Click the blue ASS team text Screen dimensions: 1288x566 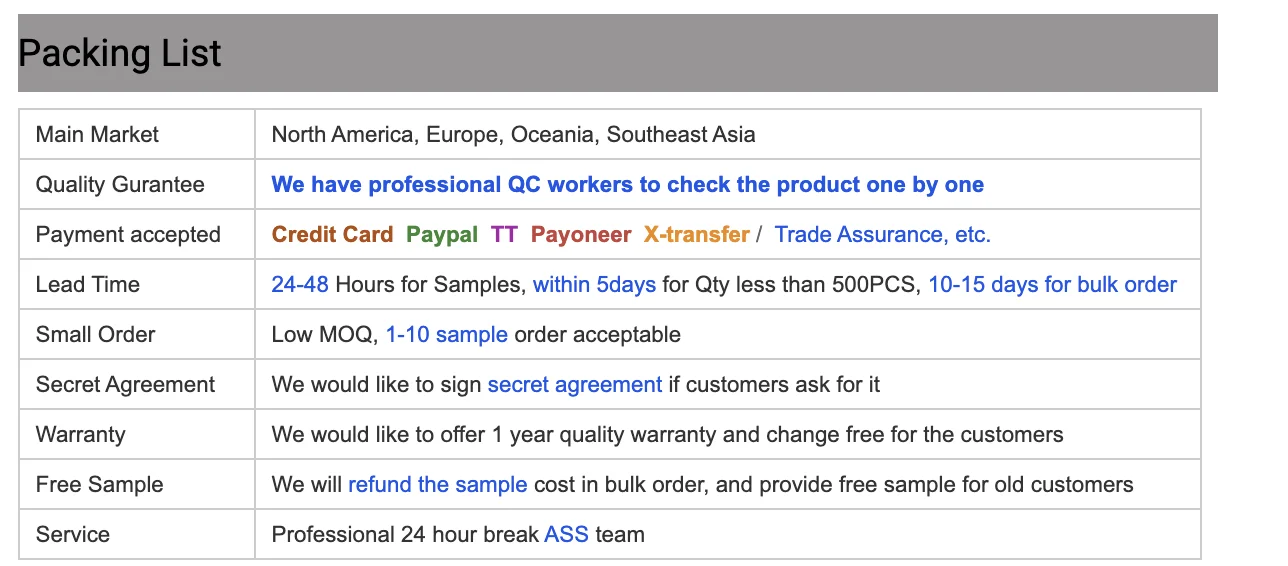point(566,535)
